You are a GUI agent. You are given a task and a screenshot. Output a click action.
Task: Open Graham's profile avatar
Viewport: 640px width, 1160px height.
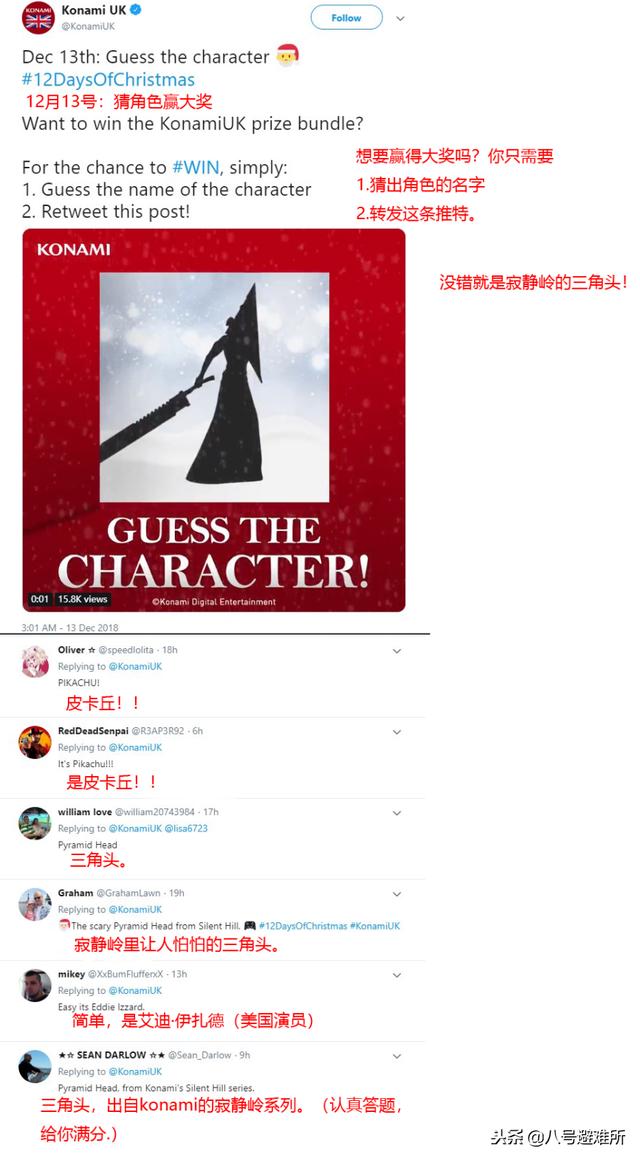click(x=35, y=905)
